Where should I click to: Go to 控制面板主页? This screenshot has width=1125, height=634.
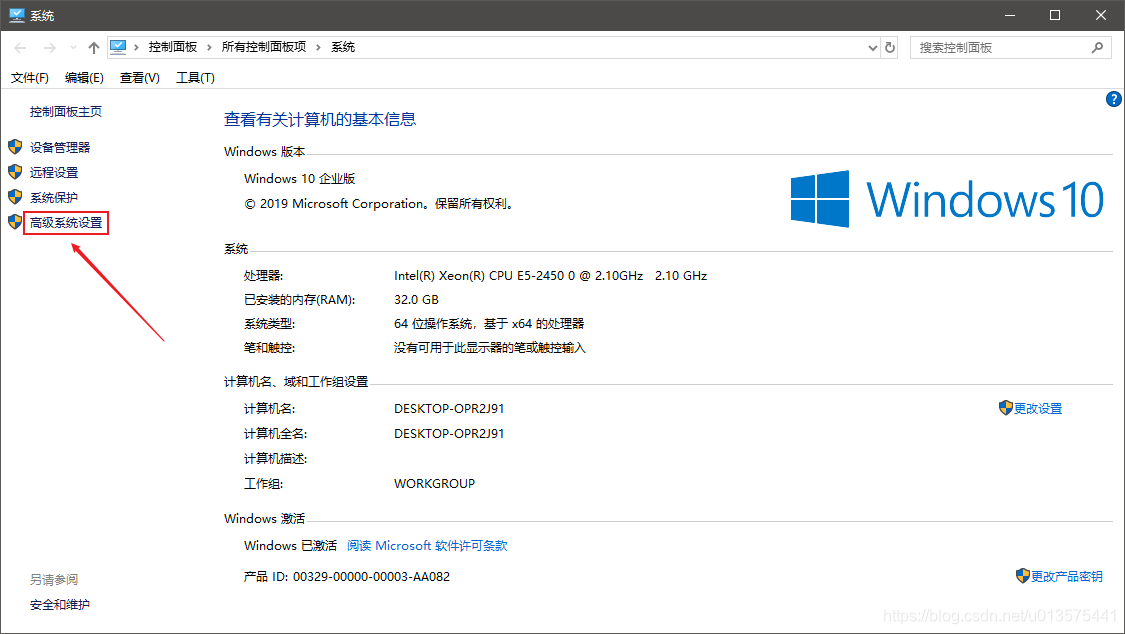[66, 112]
